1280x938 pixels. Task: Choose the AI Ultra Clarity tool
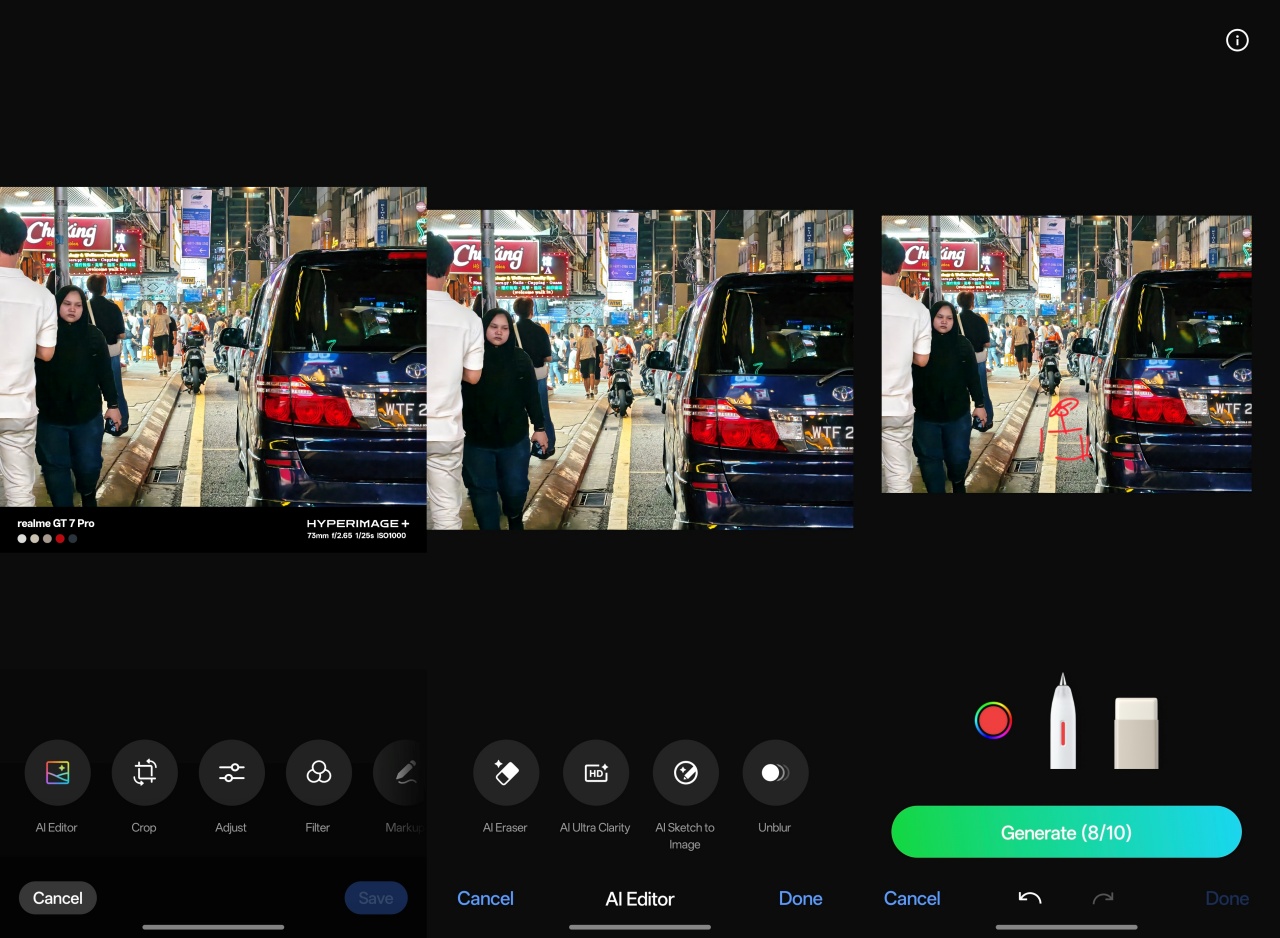[596, 773]
